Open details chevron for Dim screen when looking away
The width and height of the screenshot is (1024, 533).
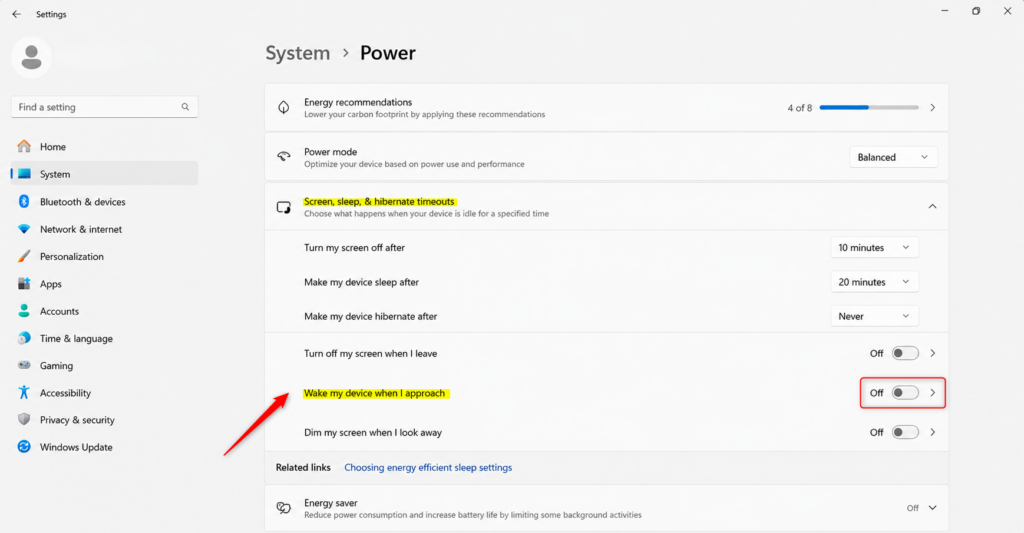pyautogui.click(x=933, y=432)
